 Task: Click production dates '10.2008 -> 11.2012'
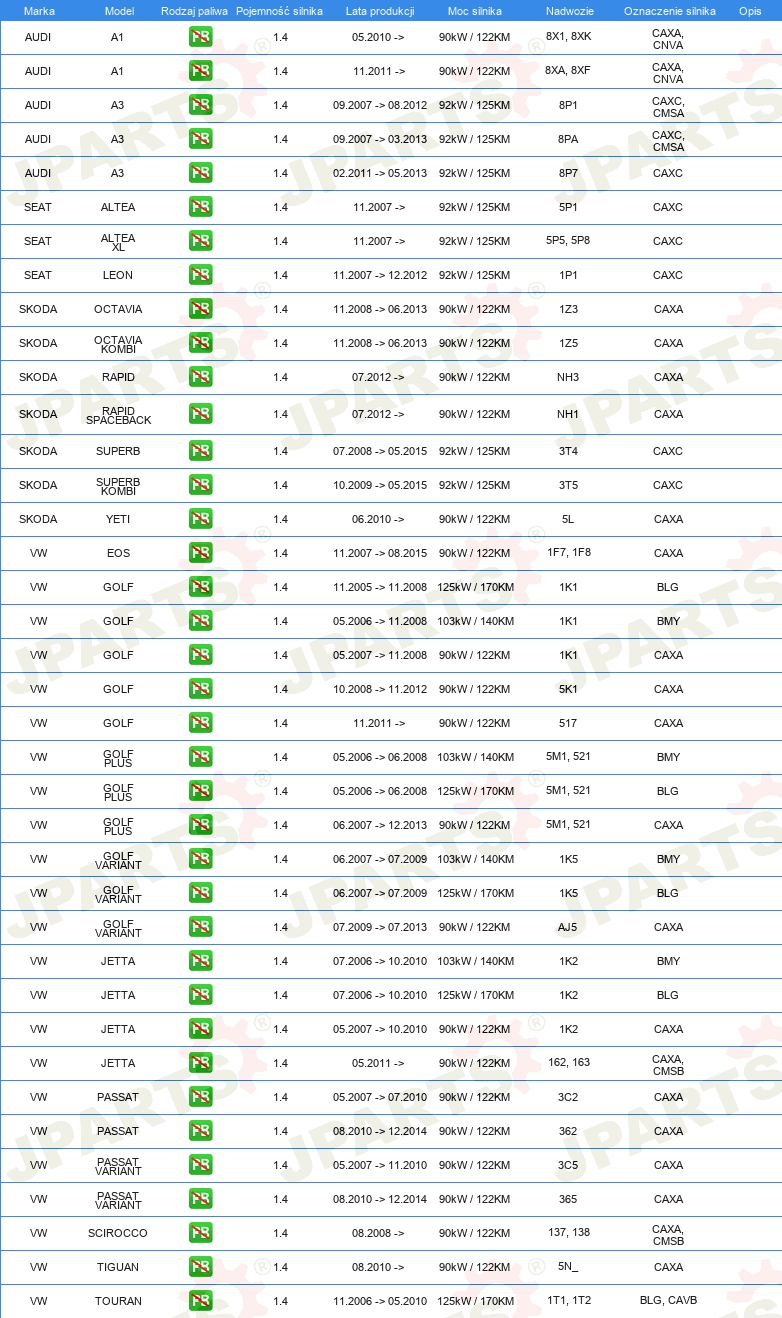[380, 689]
